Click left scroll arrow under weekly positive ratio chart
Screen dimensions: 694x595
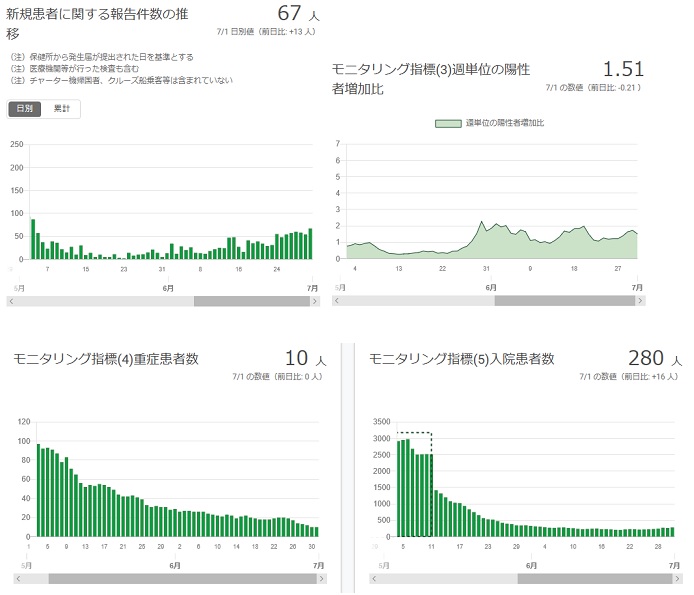338,301
